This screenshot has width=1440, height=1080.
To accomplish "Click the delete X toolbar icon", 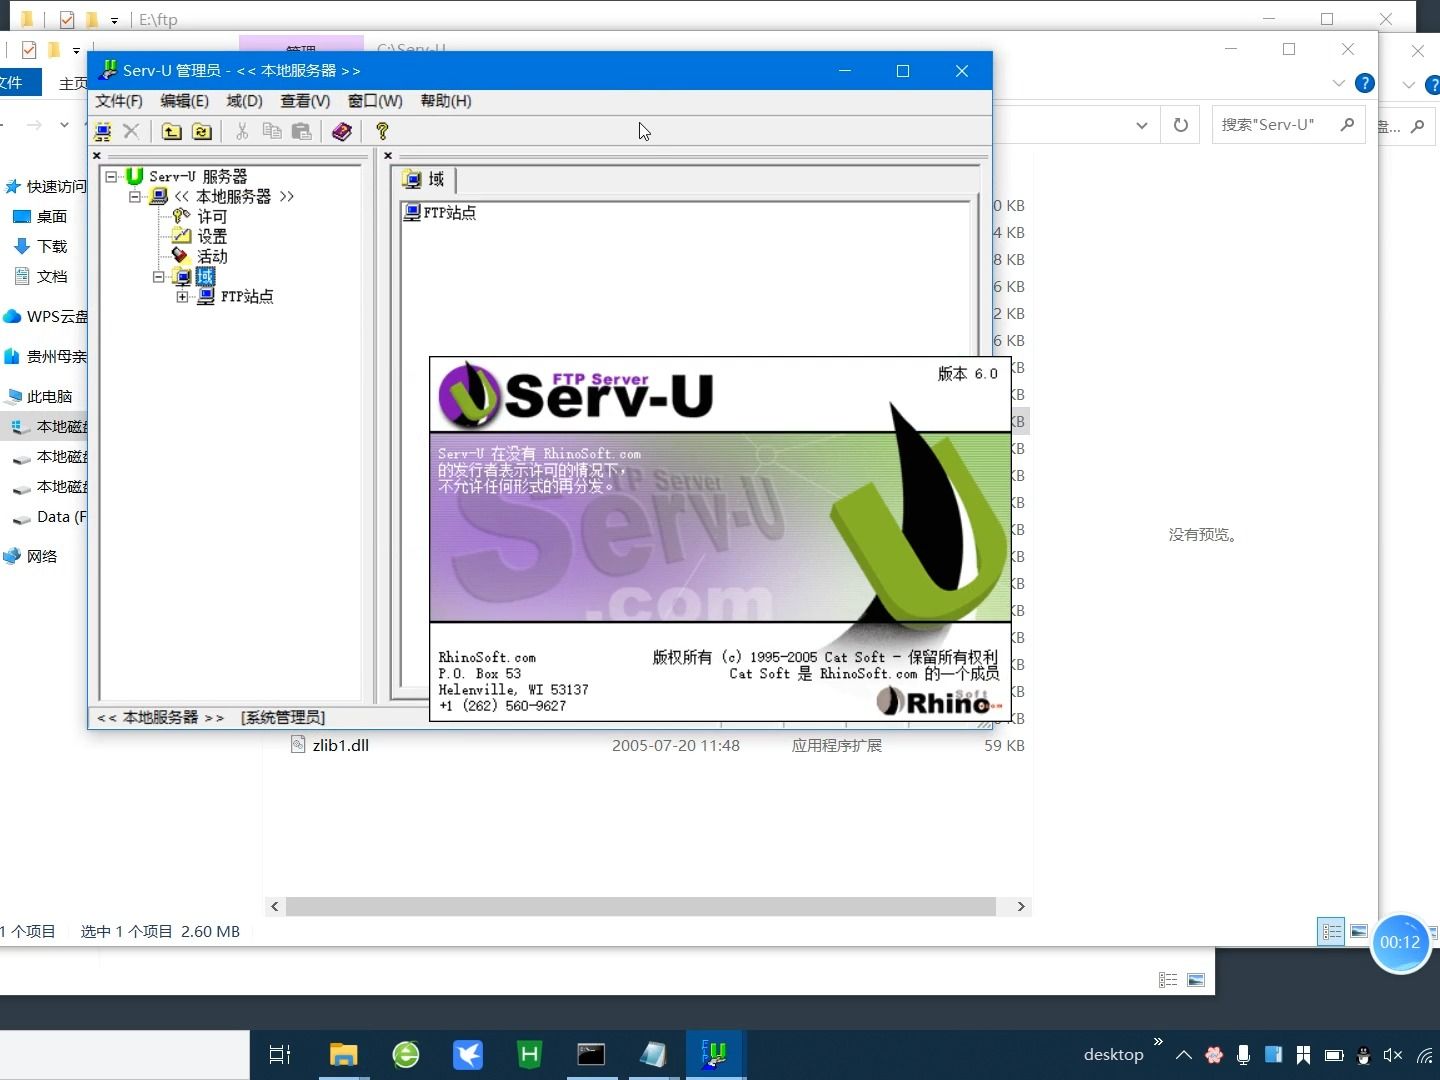I will [x=131, y=131].
